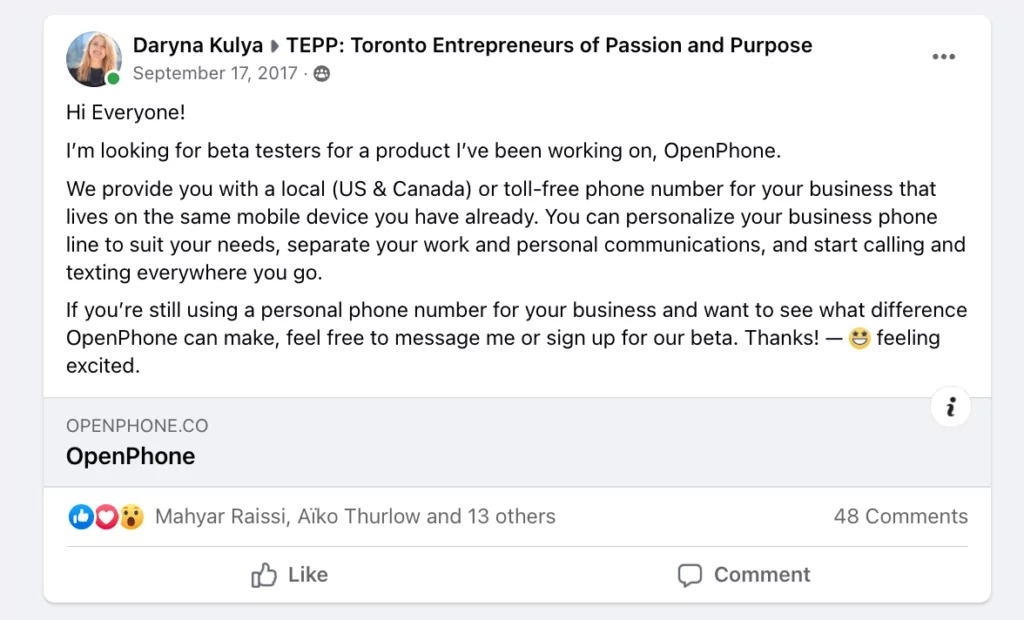Click the post audience group icon
1024x620 pixels.
[x=322, y=74]
